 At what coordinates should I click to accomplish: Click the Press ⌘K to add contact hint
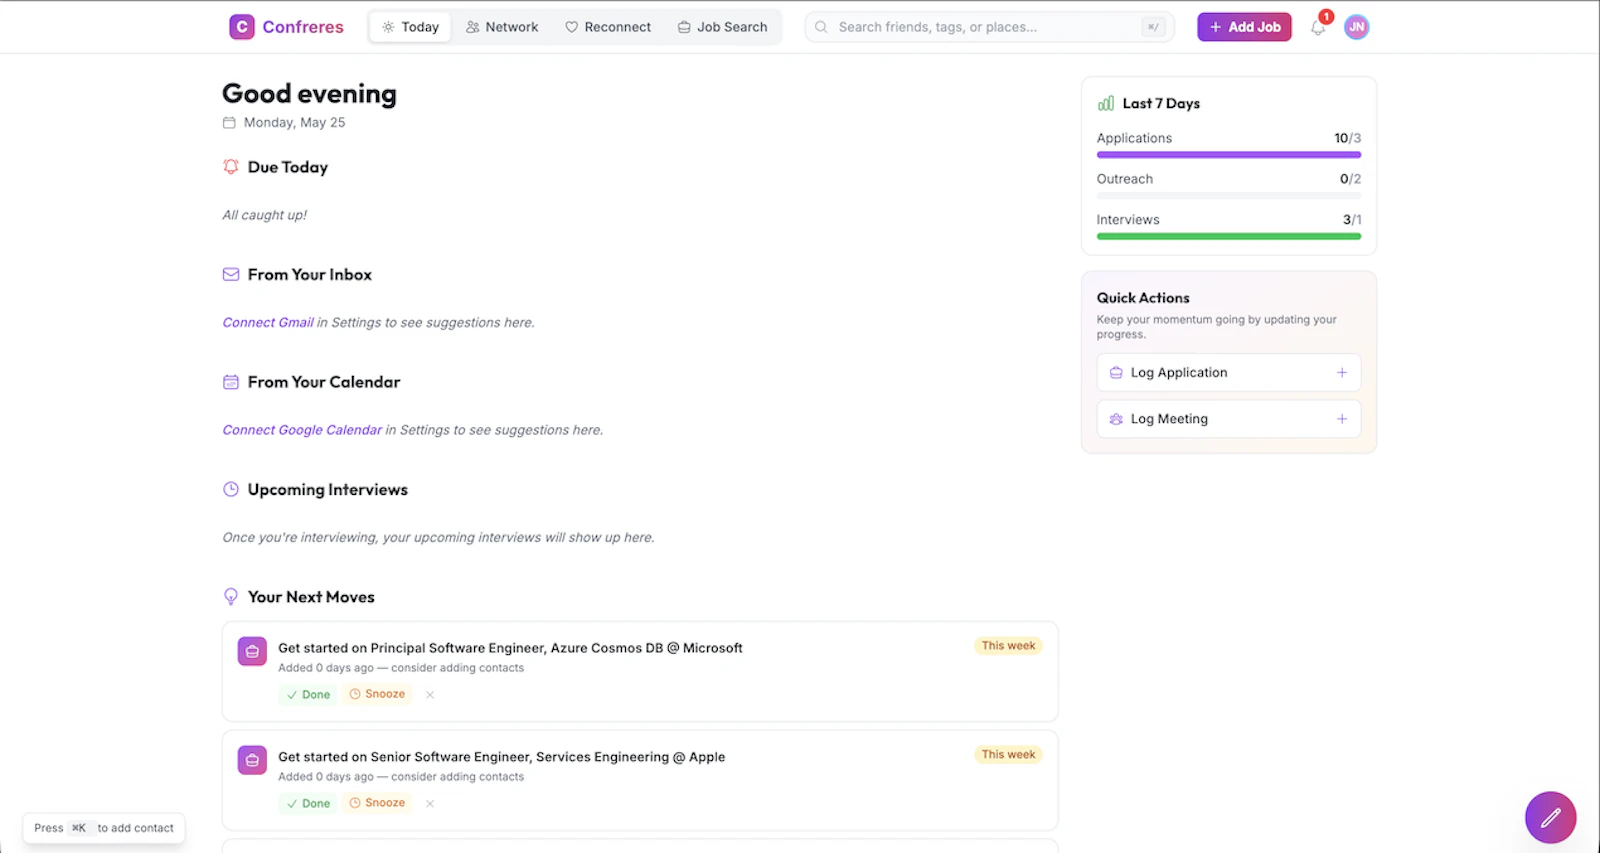coord(104,828)
